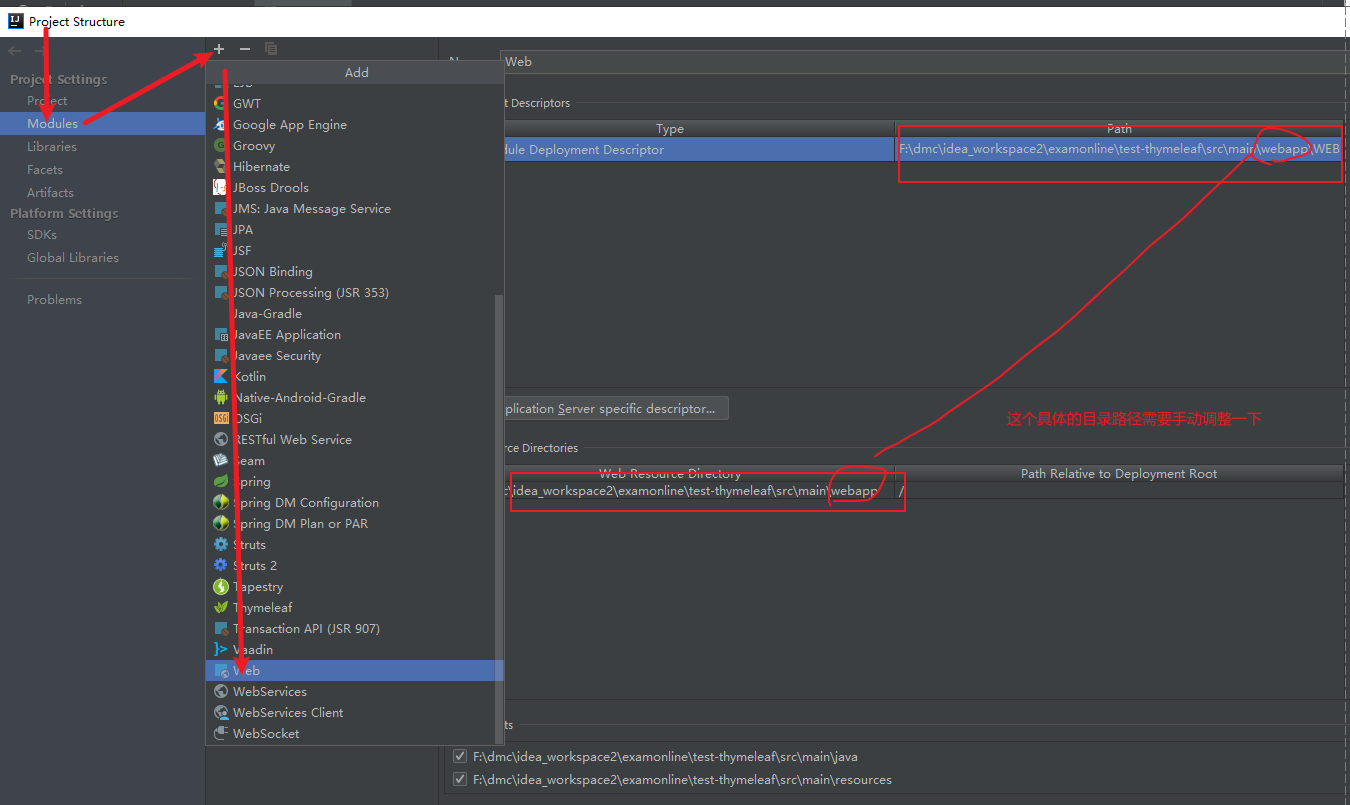
Task: Open Project in Project Settings
Action: pos(47,101)
